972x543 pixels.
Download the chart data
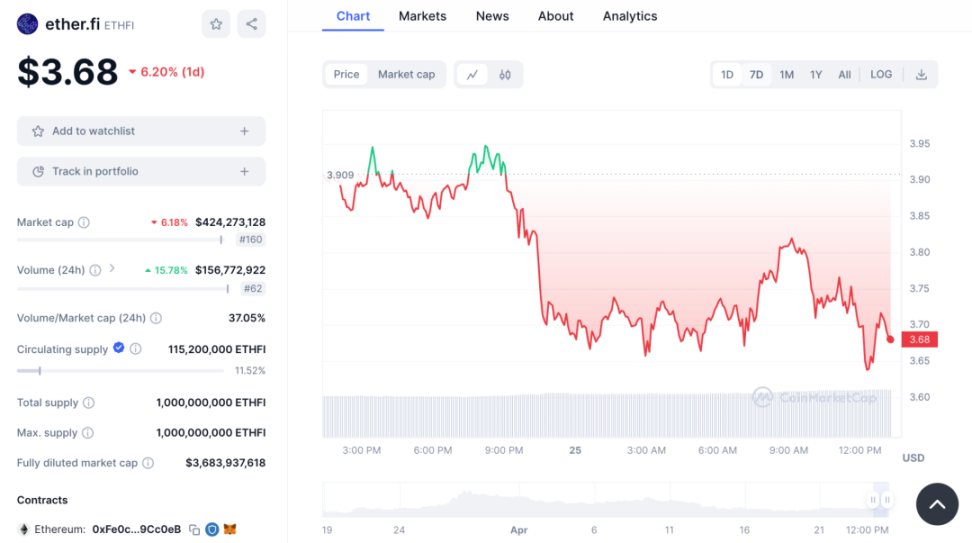[x=921, y=74]
